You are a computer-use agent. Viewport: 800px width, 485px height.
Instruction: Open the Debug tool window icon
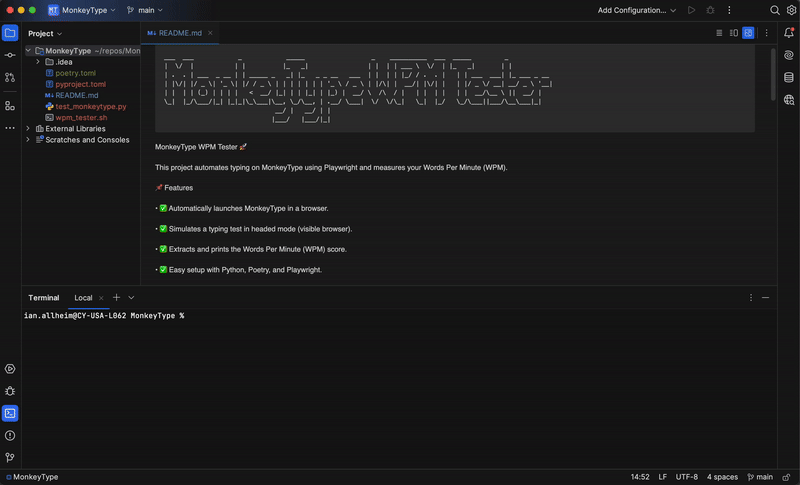(x=10, y=391)
